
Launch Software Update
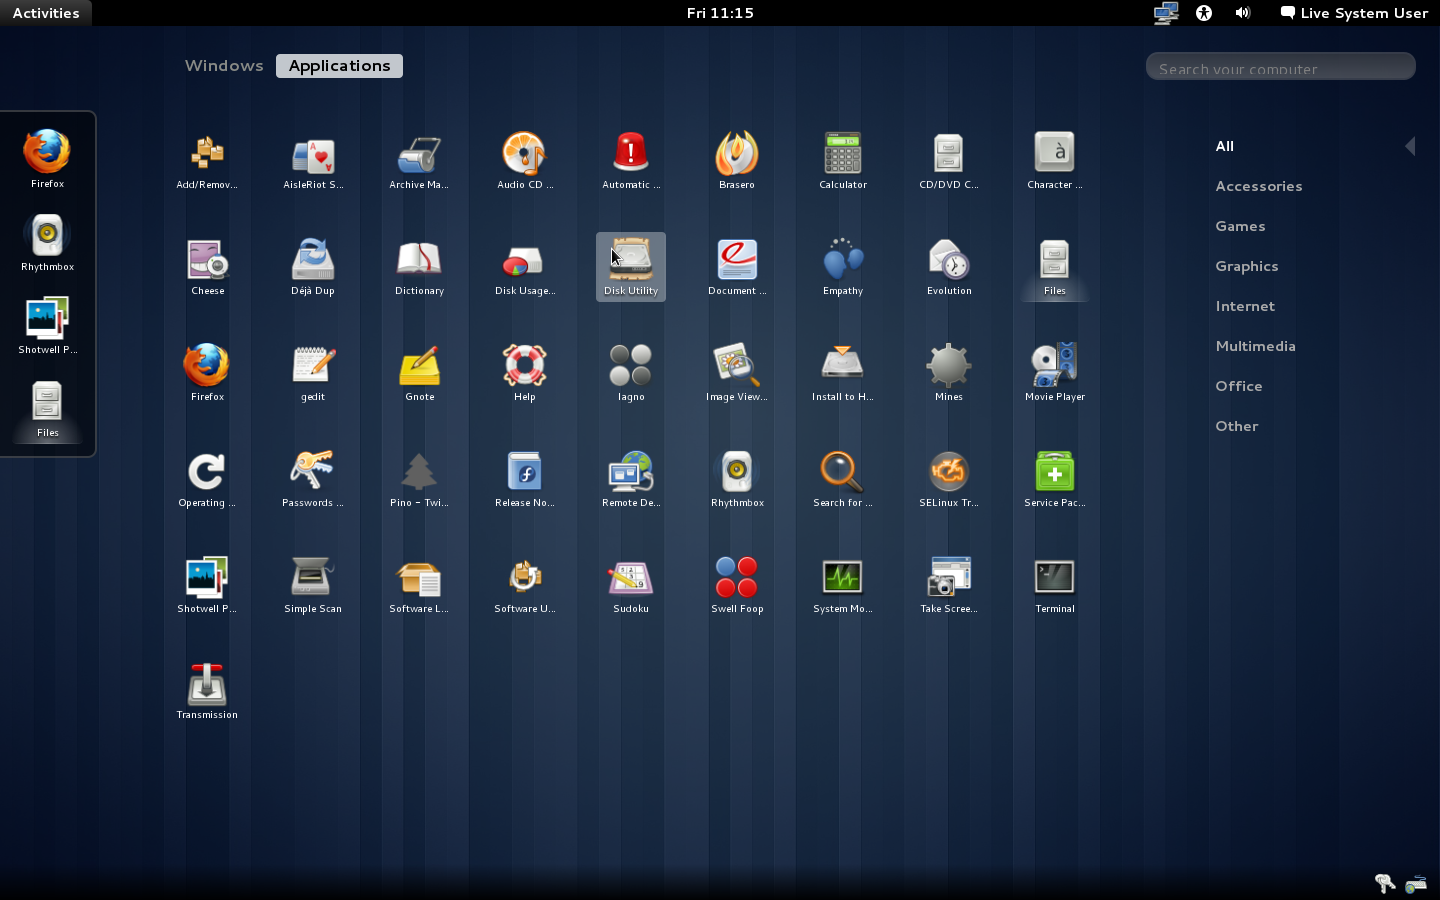pos(525,586)
